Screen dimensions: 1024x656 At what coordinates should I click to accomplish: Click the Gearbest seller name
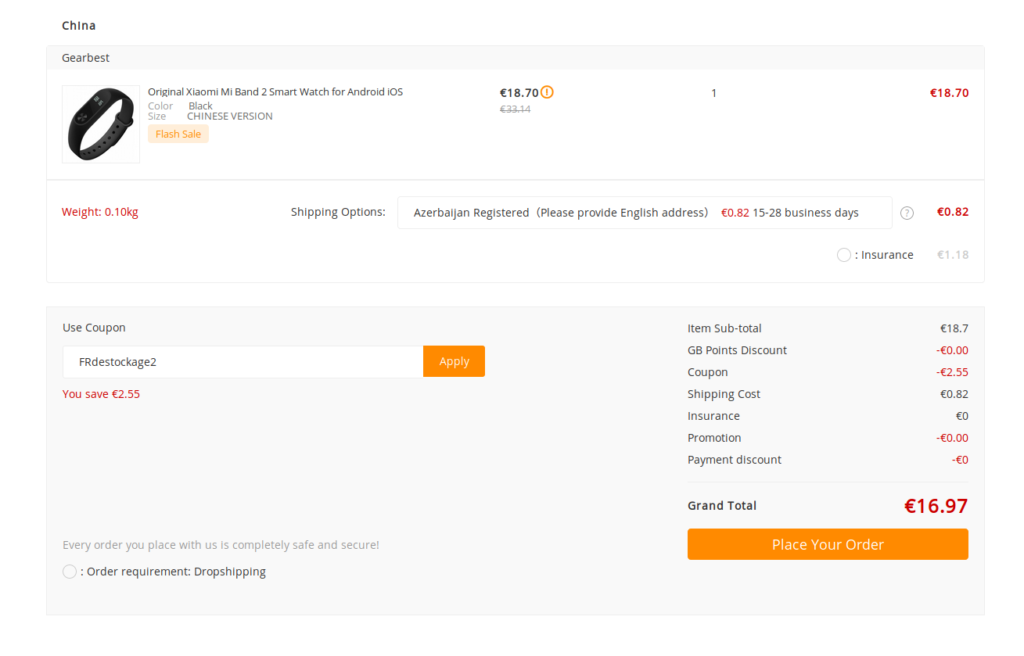tap(86, 57)
